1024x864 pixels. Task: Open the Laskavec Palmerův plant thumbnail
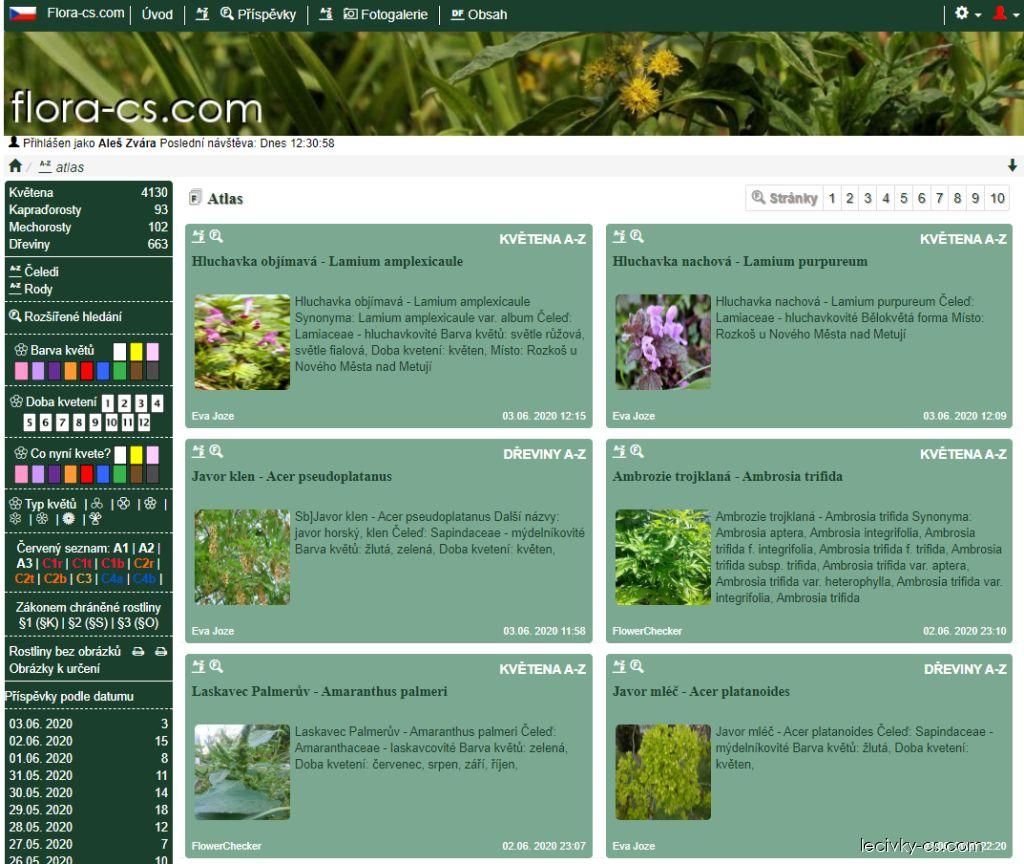242,772
